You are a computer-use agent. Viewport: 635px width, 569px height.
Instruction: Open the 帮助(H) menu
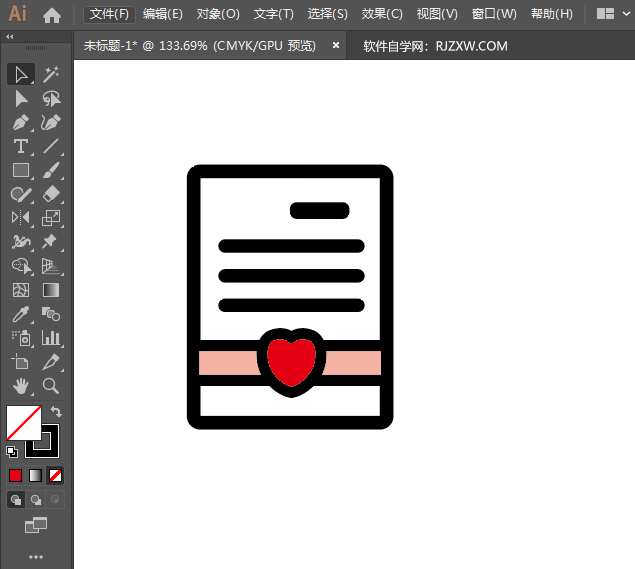pyautogui.click(x=552, y=14)
